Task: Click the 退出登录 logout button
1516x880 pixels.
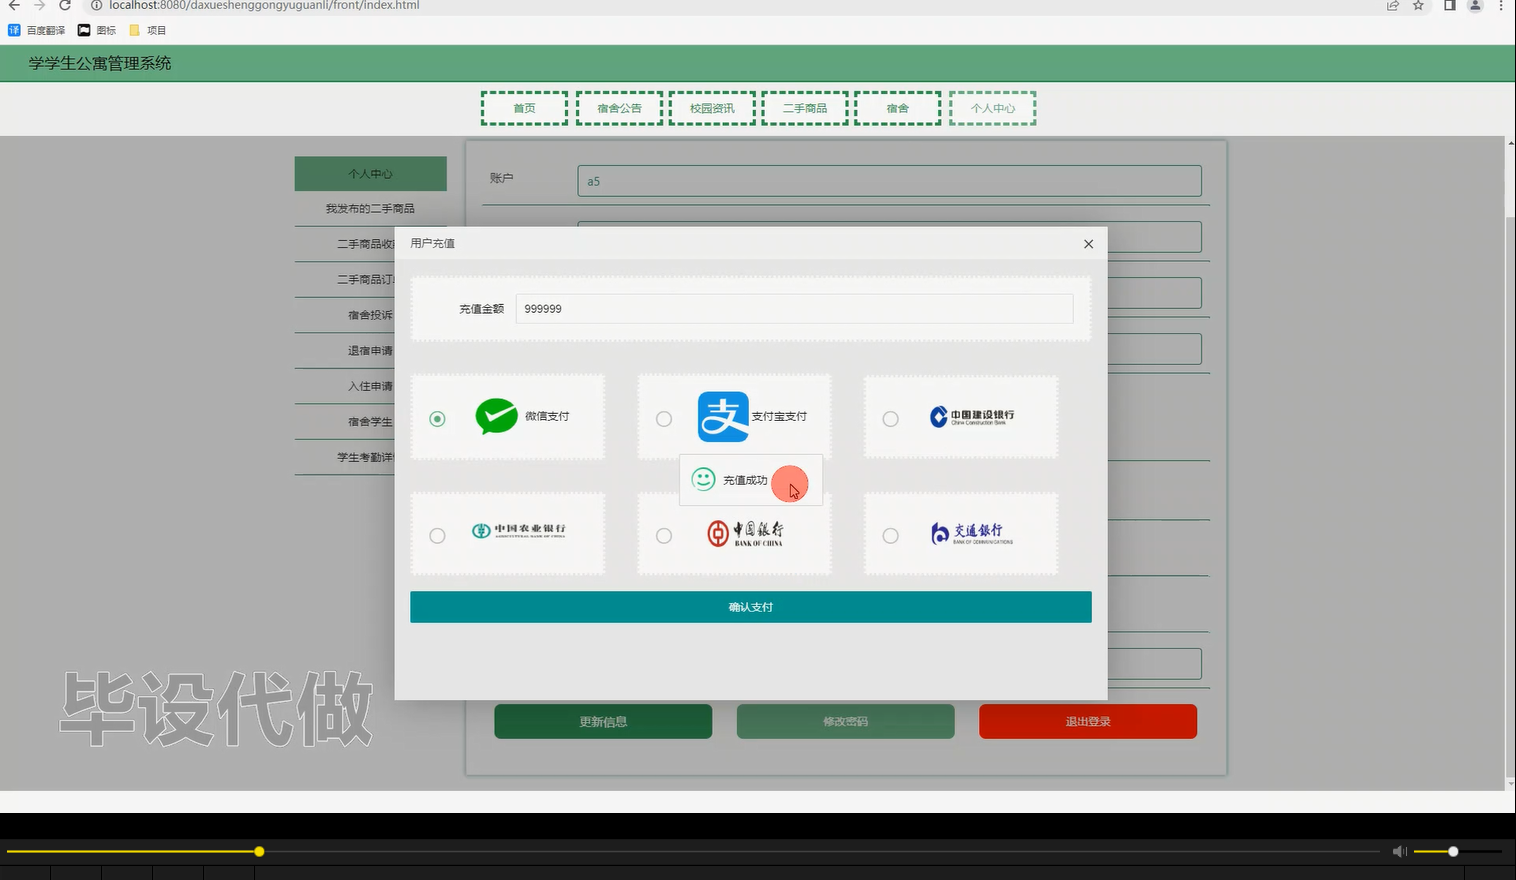Action: pos(1087,721)
